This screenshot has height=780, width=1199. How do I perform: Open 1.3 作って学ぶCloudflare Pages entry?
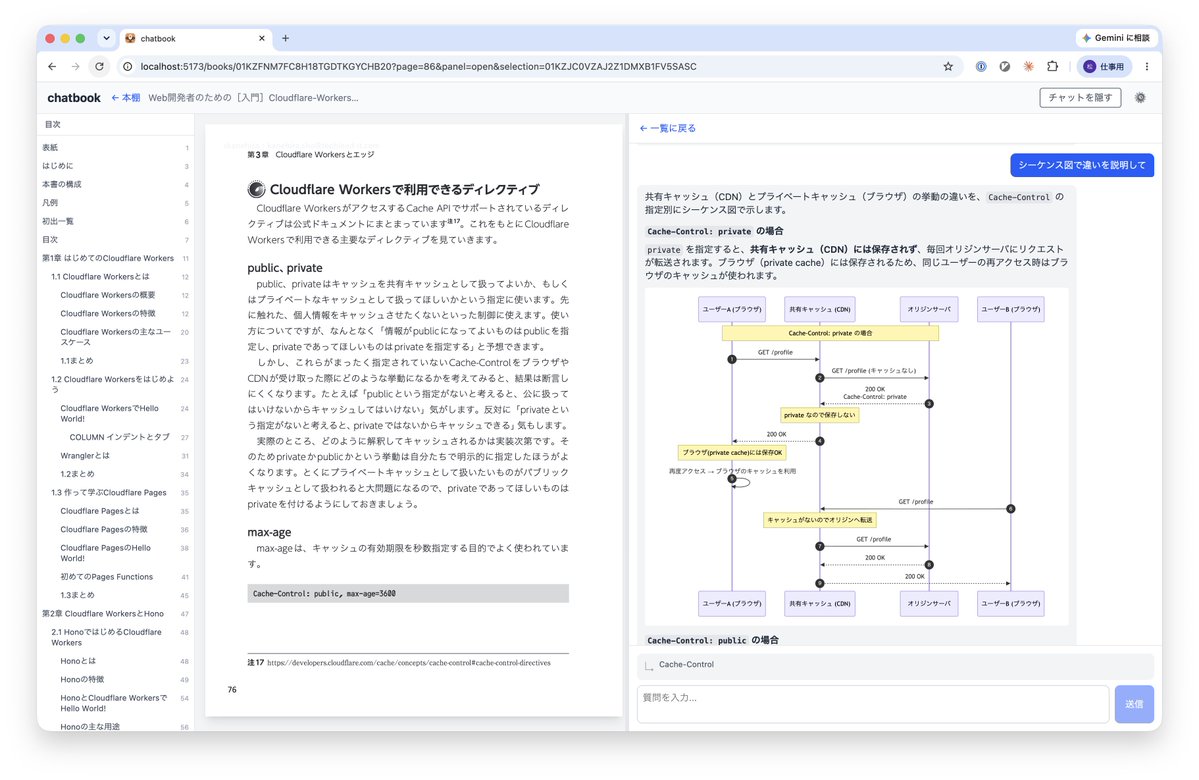pos(115,492)
